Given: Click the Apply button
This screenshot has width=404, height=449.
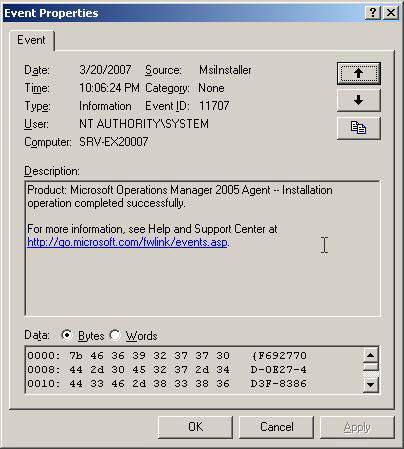Looking at the screenshot, I should (x=357, y=427).
